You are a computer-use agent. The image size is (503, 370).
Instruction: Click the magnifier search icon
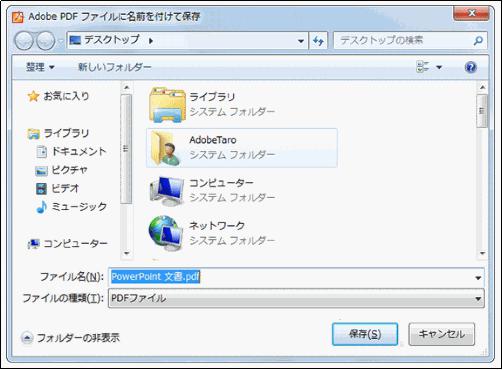click(478, 41)
